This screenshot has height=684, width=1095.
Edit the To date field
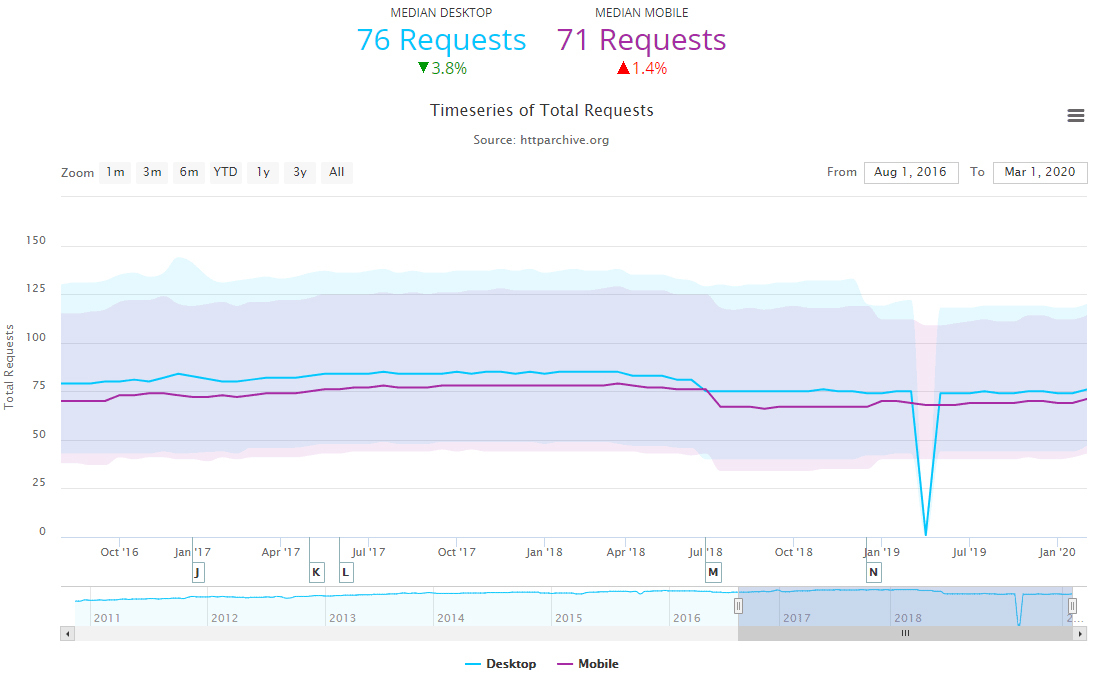[1039, 172]
